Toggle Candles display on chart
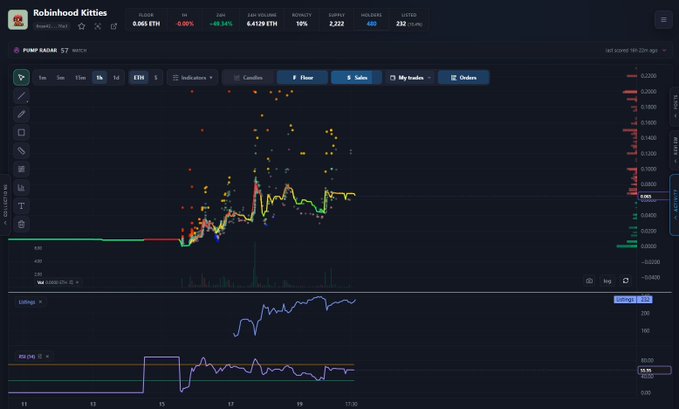This screenshot has width=679, height=409. [249, 78]
